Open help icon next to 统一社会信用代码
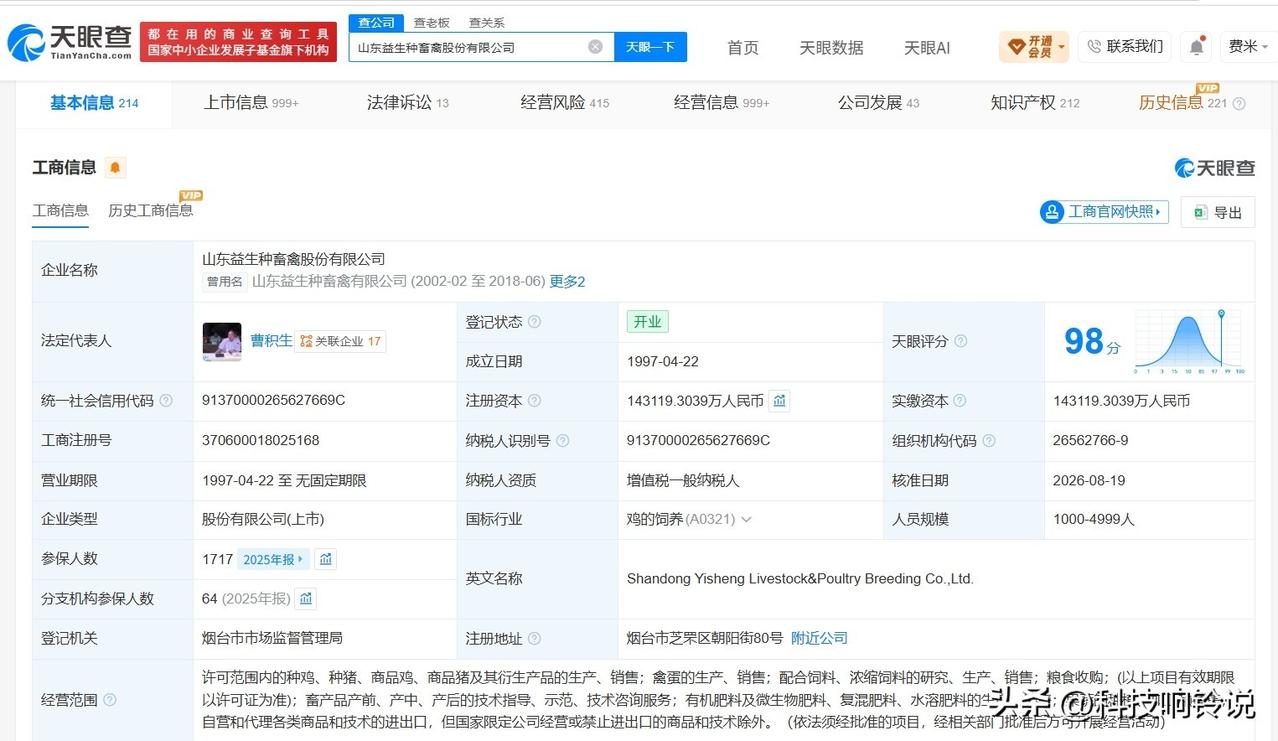The height and width of the screenshot is (741, 1278). [166, 400]
